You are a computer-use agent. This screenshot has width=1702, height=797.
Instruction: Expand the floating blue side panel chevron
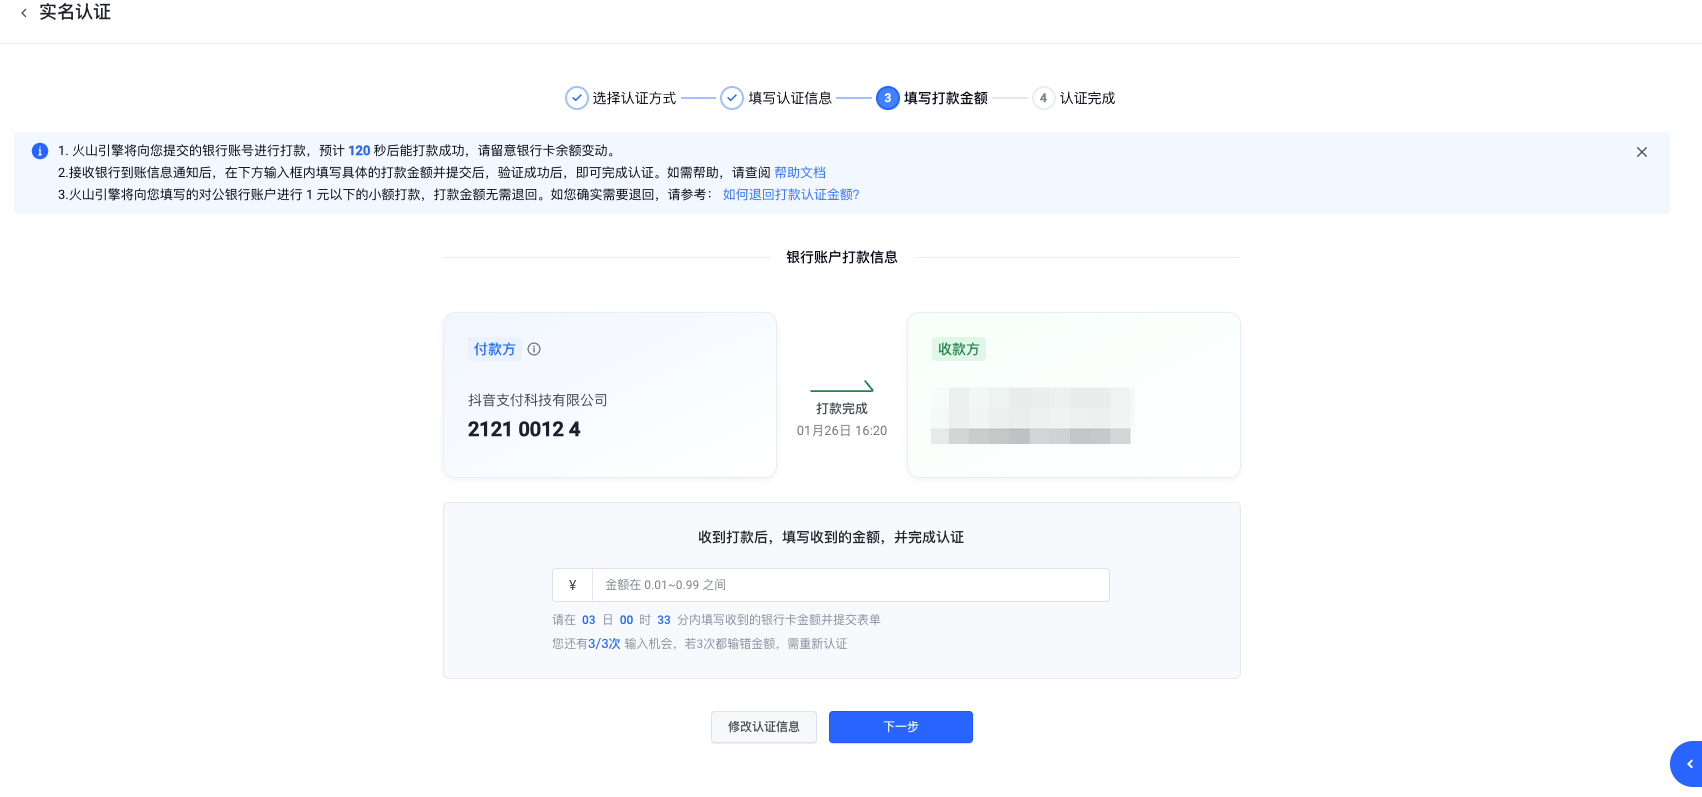coord(1689,764)
